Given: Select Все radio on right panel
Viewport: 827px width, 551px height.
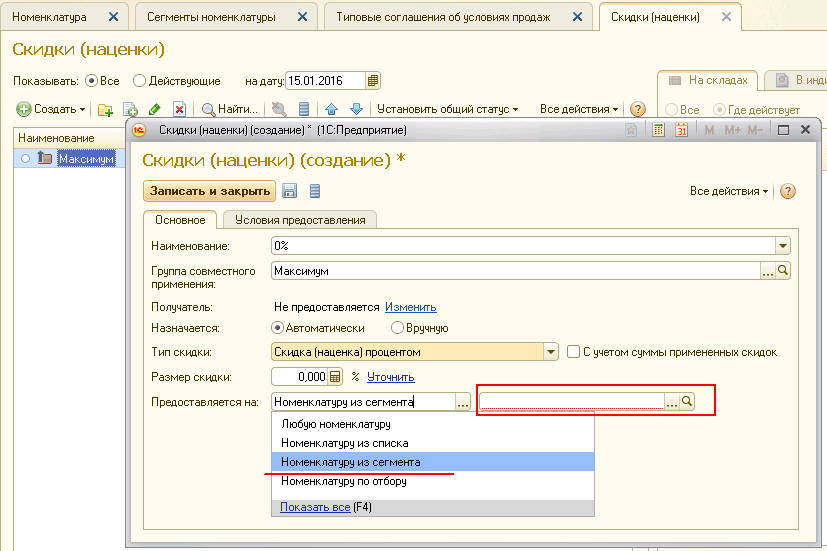Looking at the screenshot, I should (x=671, y=110).
